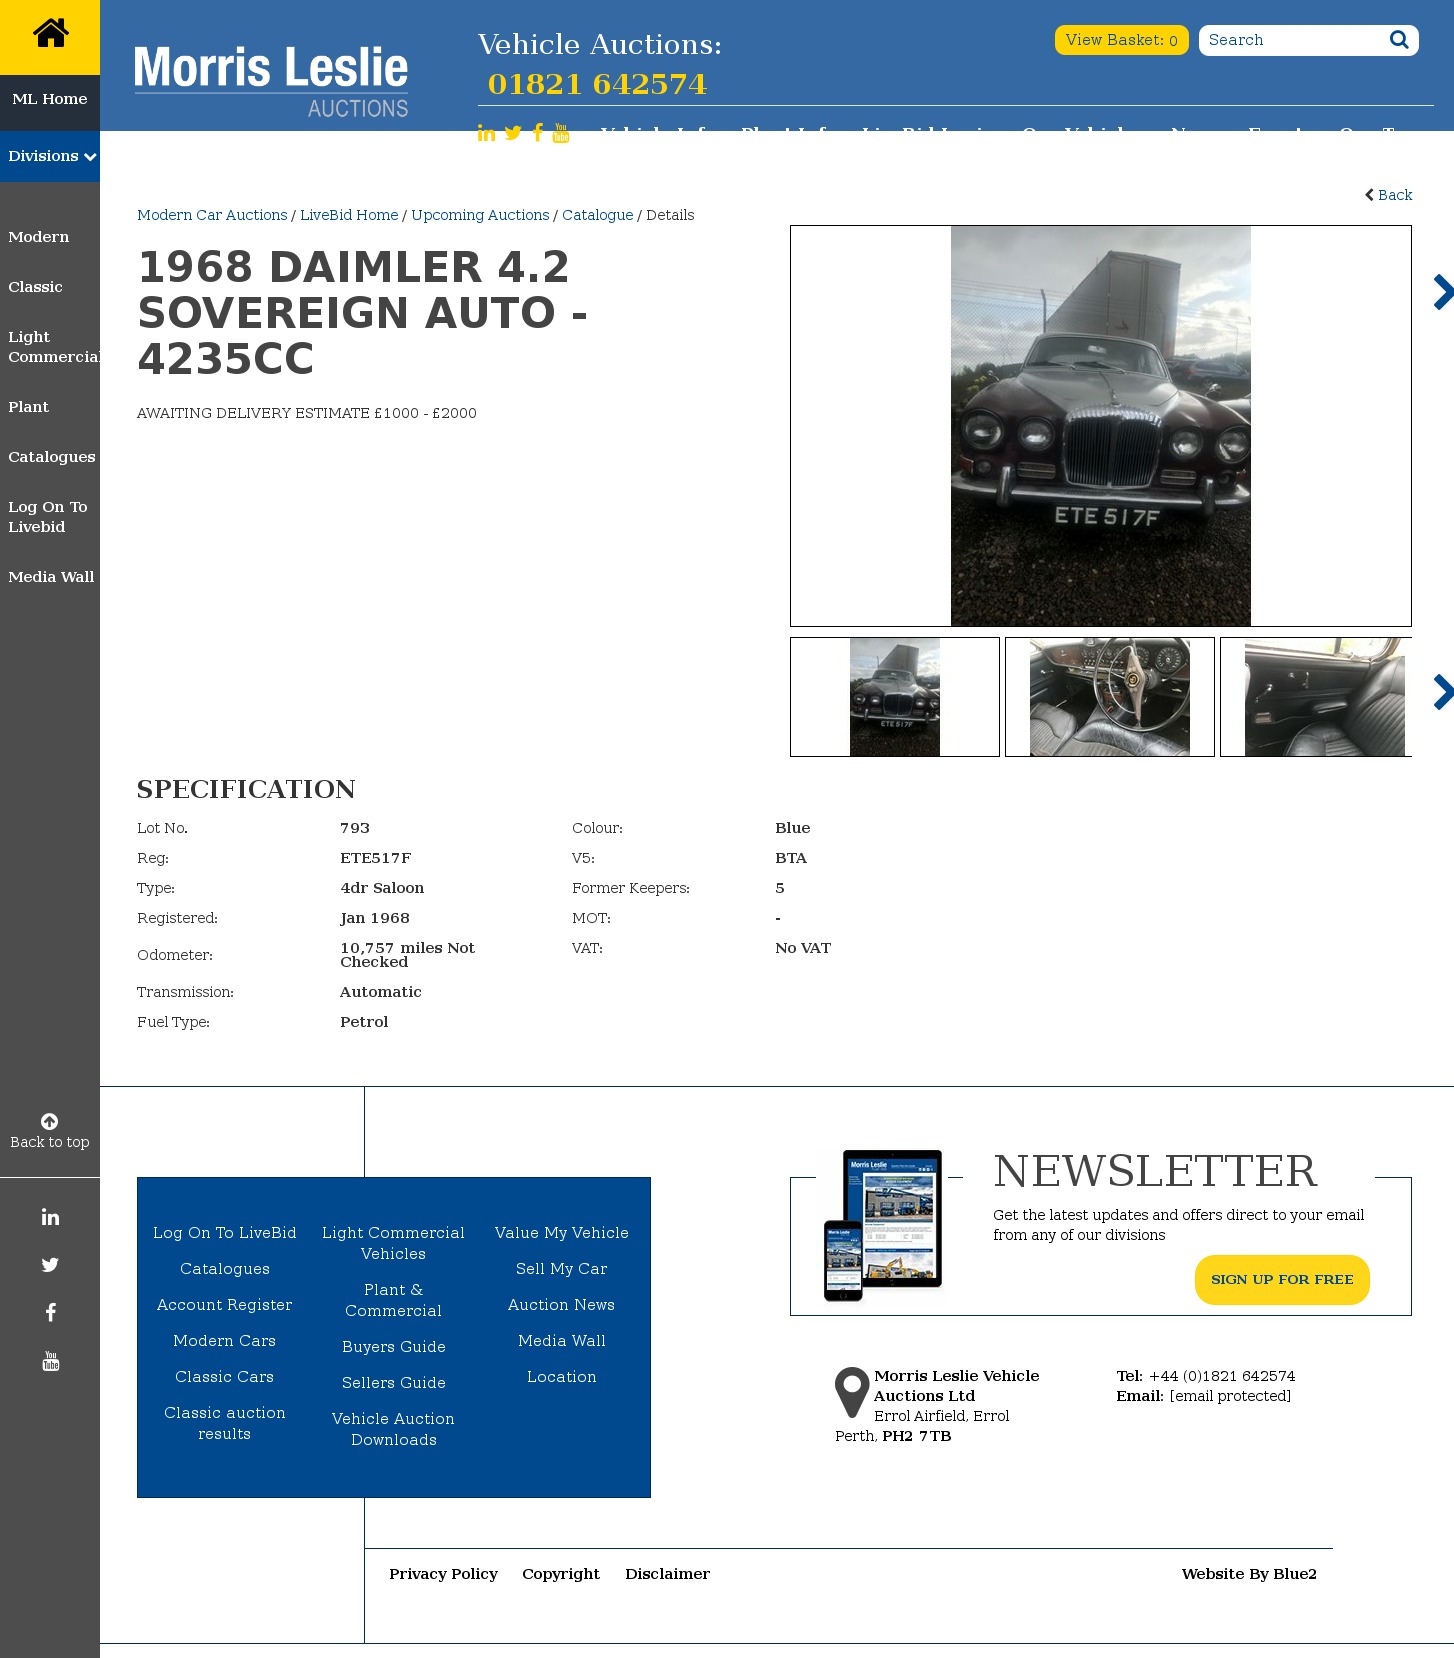Open the Plant sidebar section

pyautogui.click(x=28, y=407)
